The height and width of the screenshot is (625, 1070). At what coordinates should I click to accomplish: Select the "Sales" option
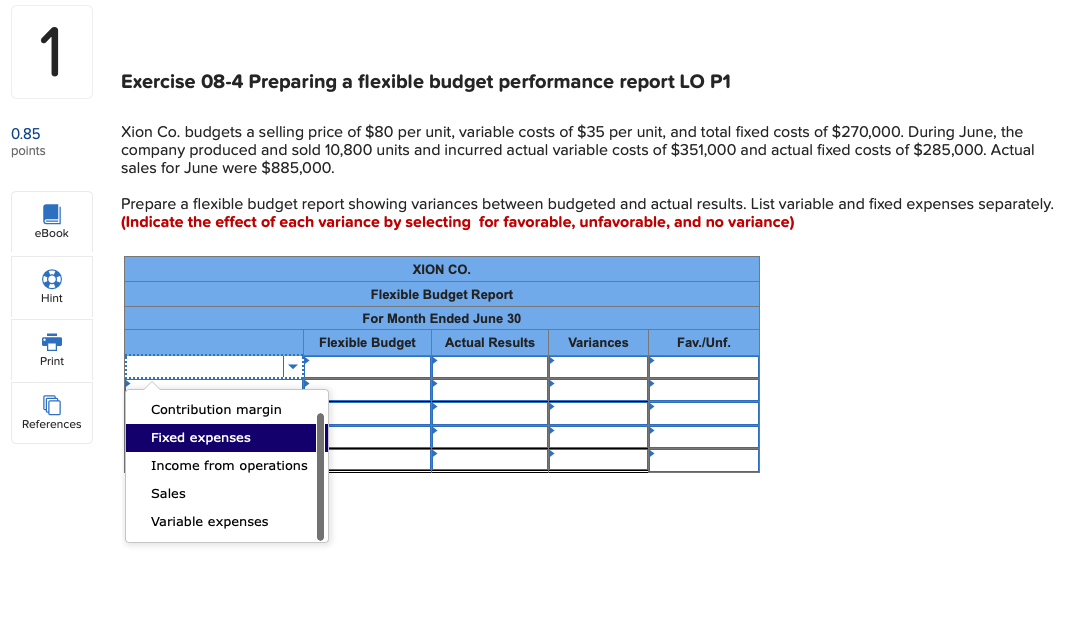[168, 493]
